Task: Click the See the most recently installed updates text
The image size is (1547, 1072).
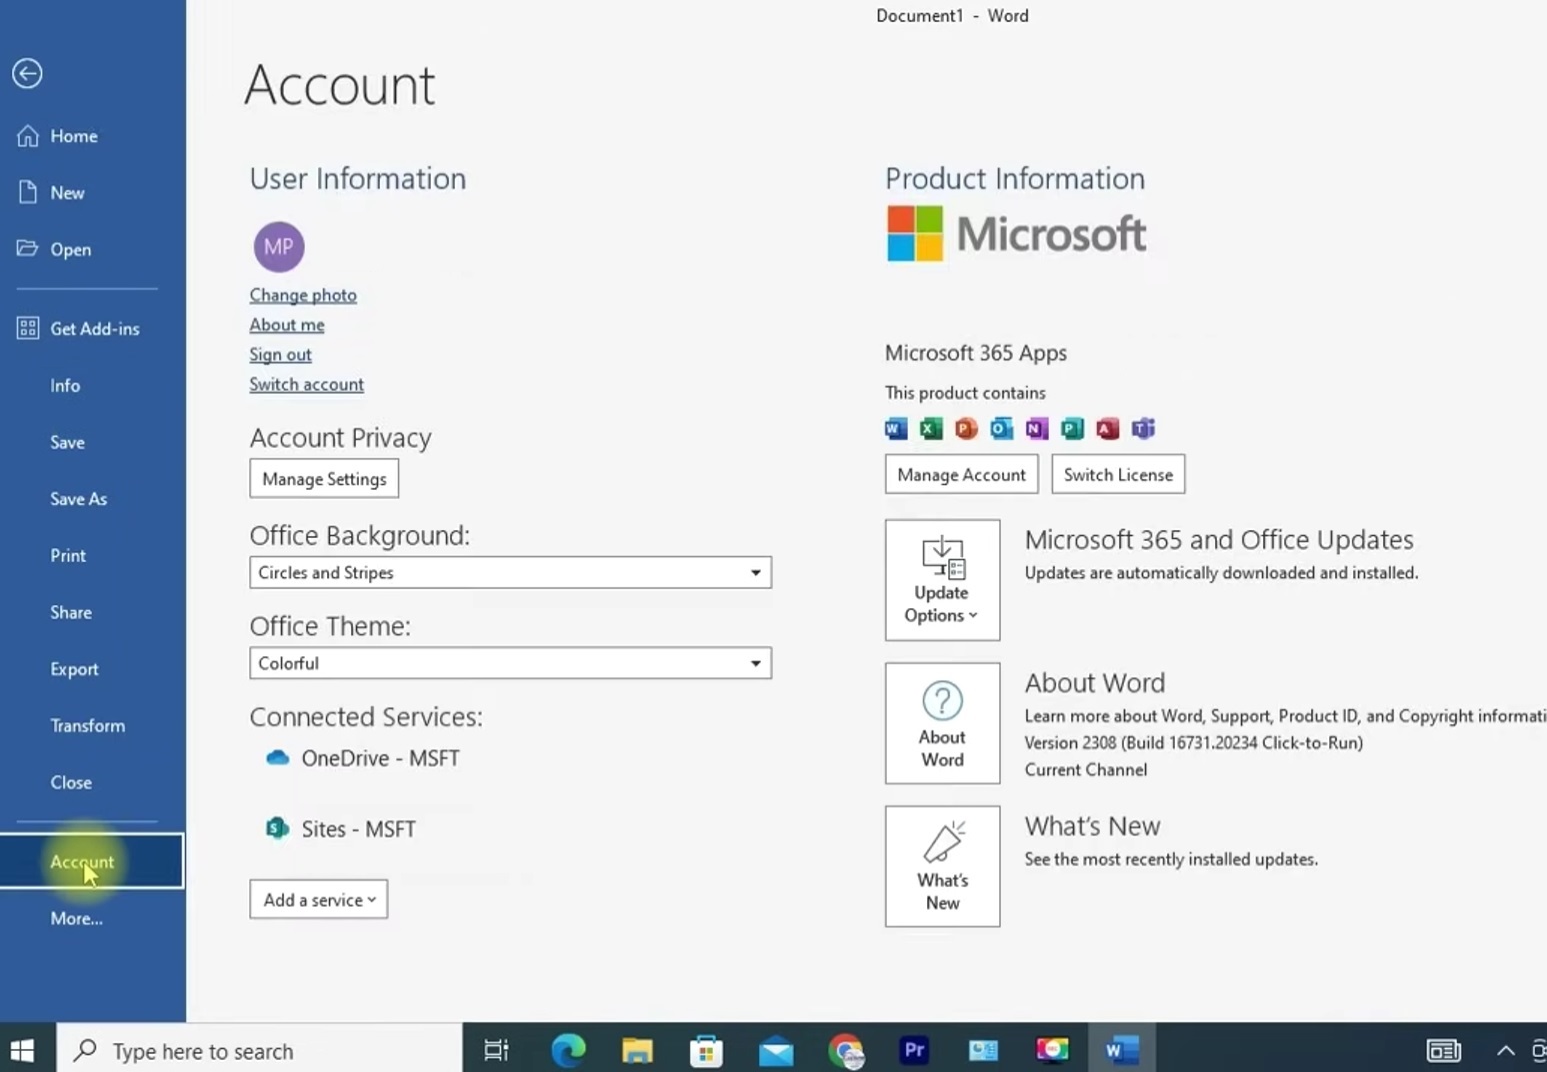Action: (x=1171, y=859)
